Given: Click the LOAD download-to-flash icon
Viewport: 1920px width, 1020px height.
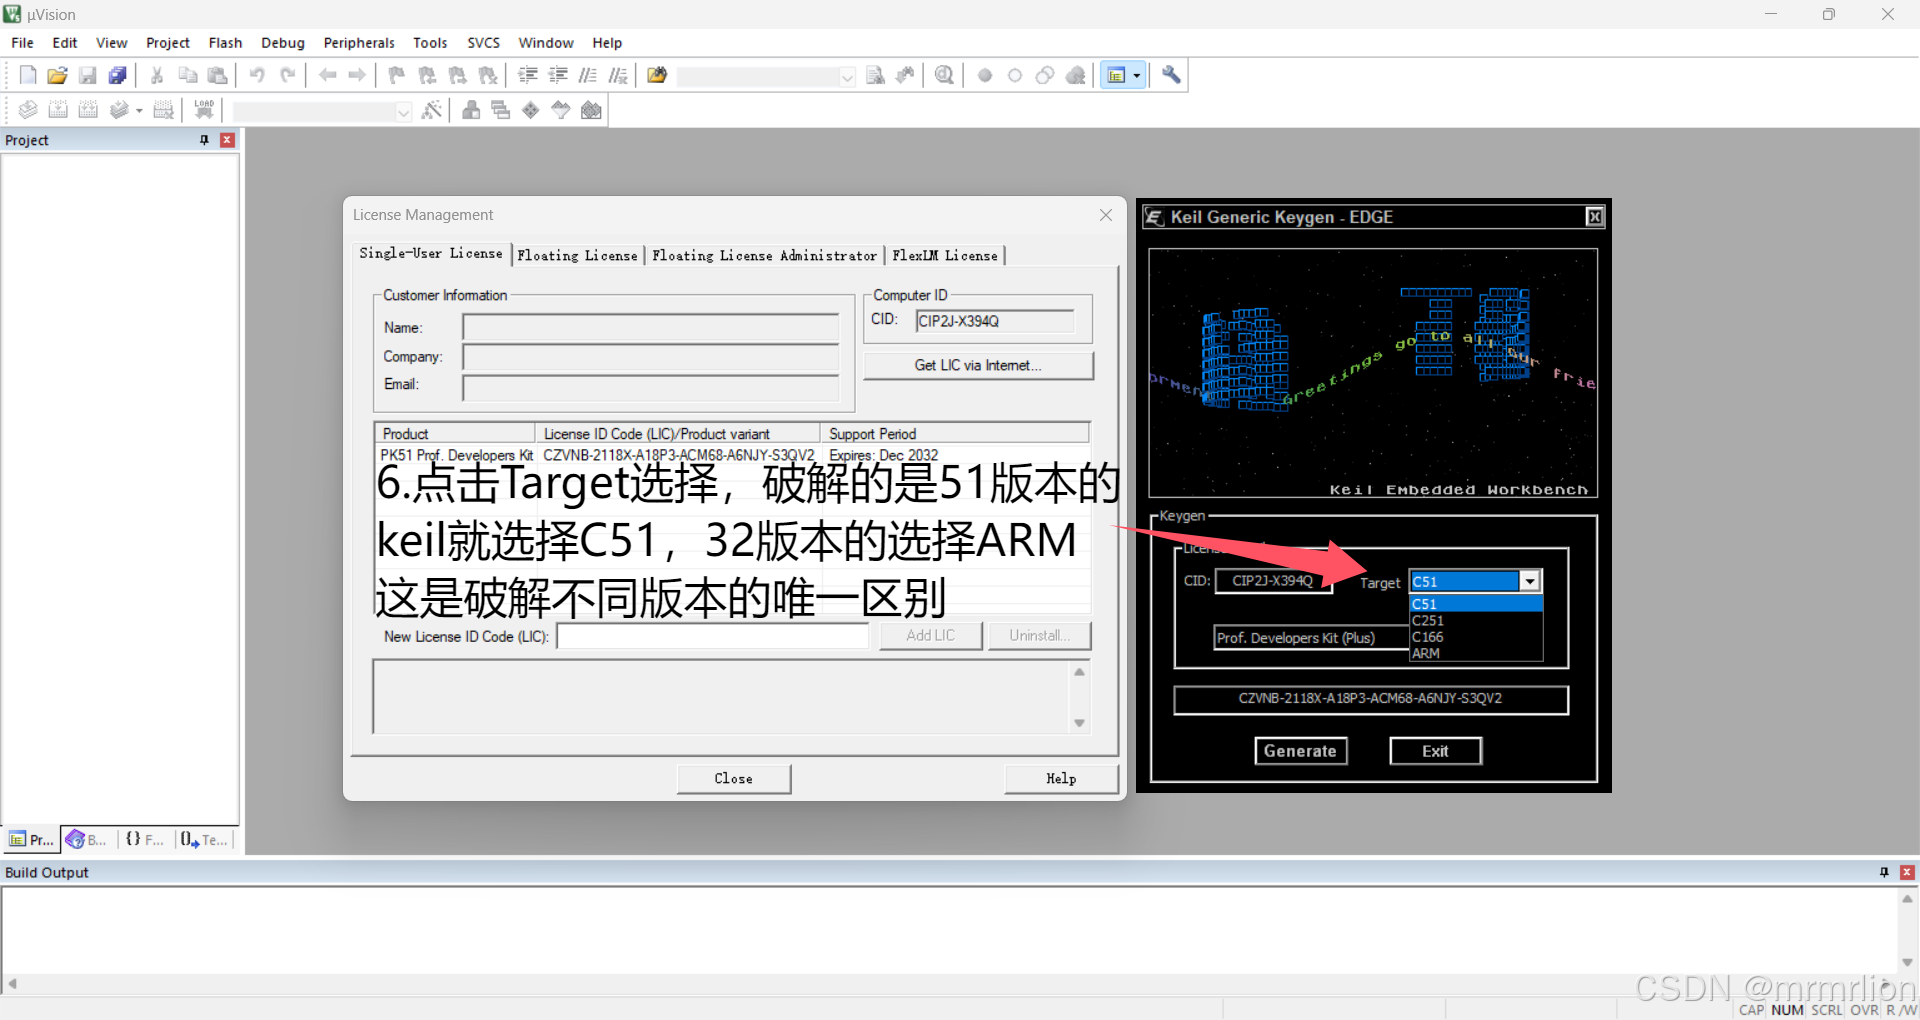Looking at the screenshot, I should (204, 110).
